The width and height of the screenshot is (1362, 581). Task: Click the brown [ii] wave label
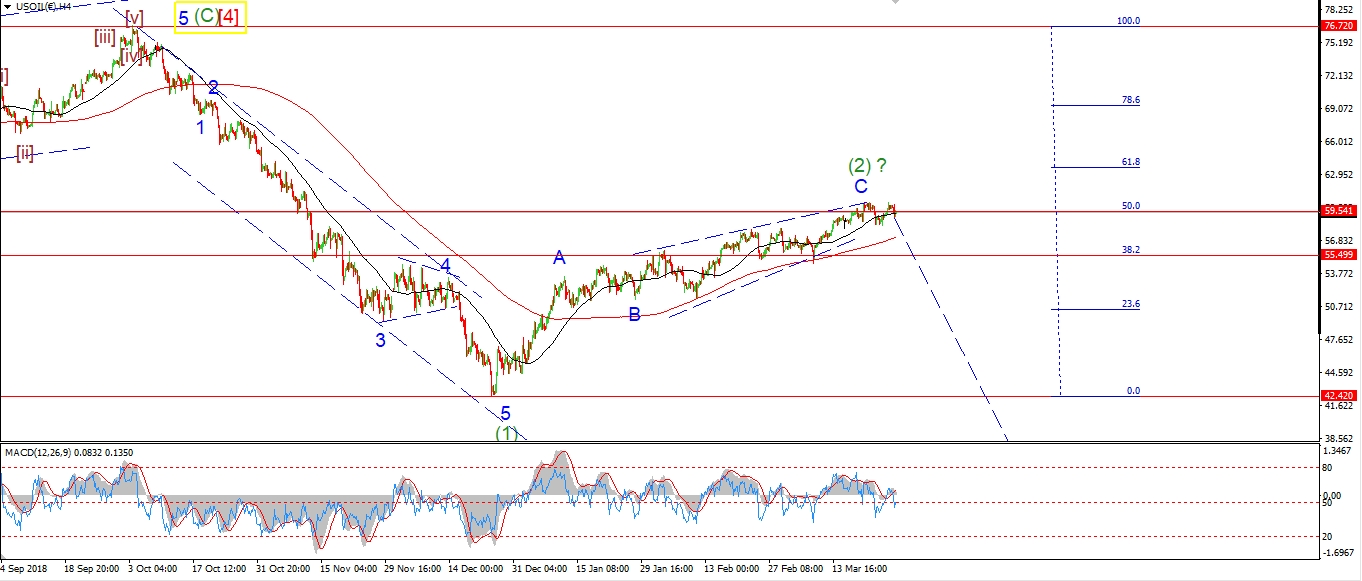pos(25,153)
